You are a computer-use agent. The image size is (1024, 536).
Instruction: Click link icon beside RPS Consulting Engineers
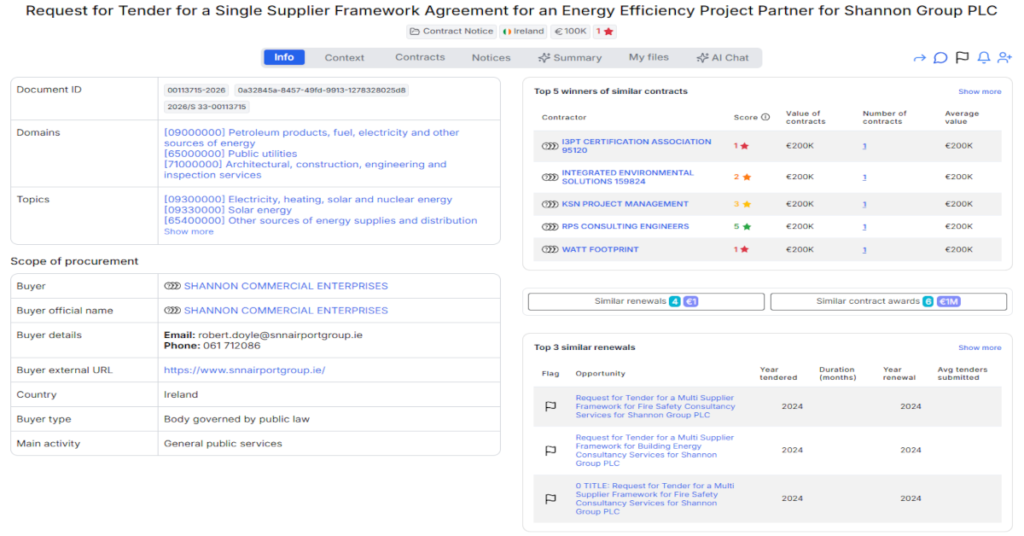point(550,227)
